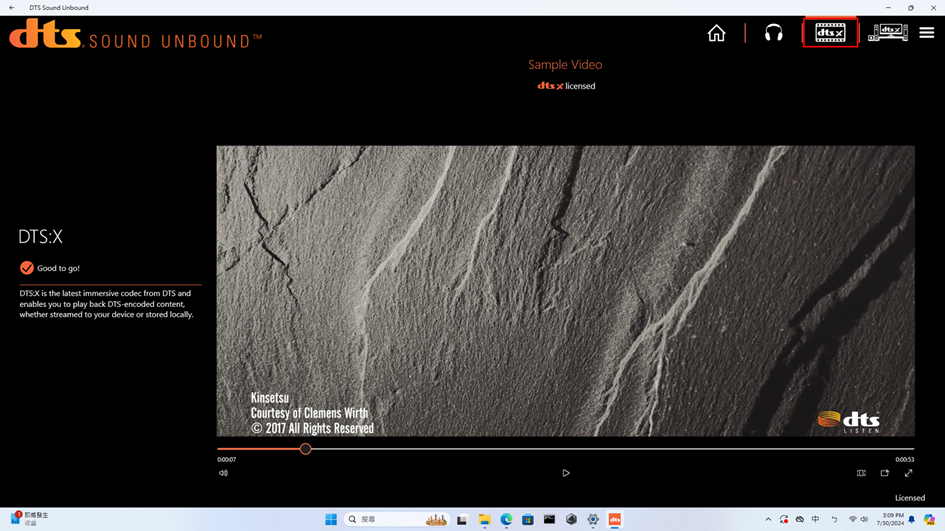Open the clock showing 3:09 PM

coord(892,520)
